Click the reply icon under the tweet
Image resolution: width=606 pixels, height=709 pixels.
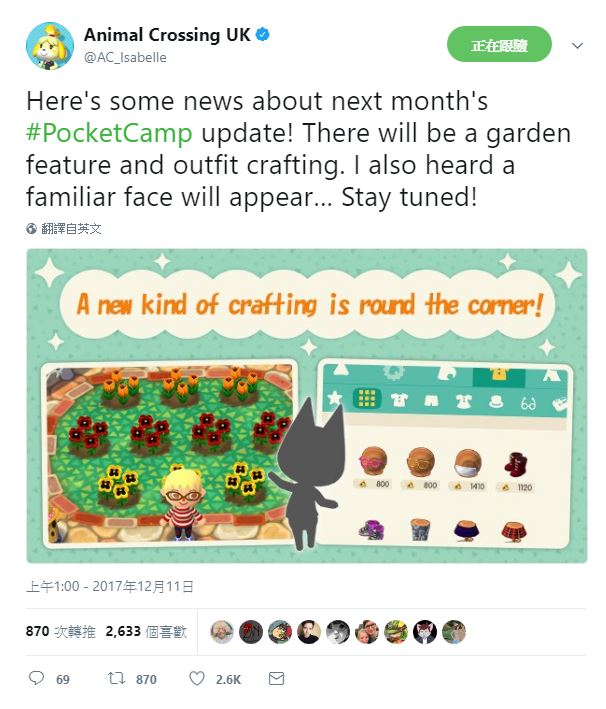click(37, 679)
